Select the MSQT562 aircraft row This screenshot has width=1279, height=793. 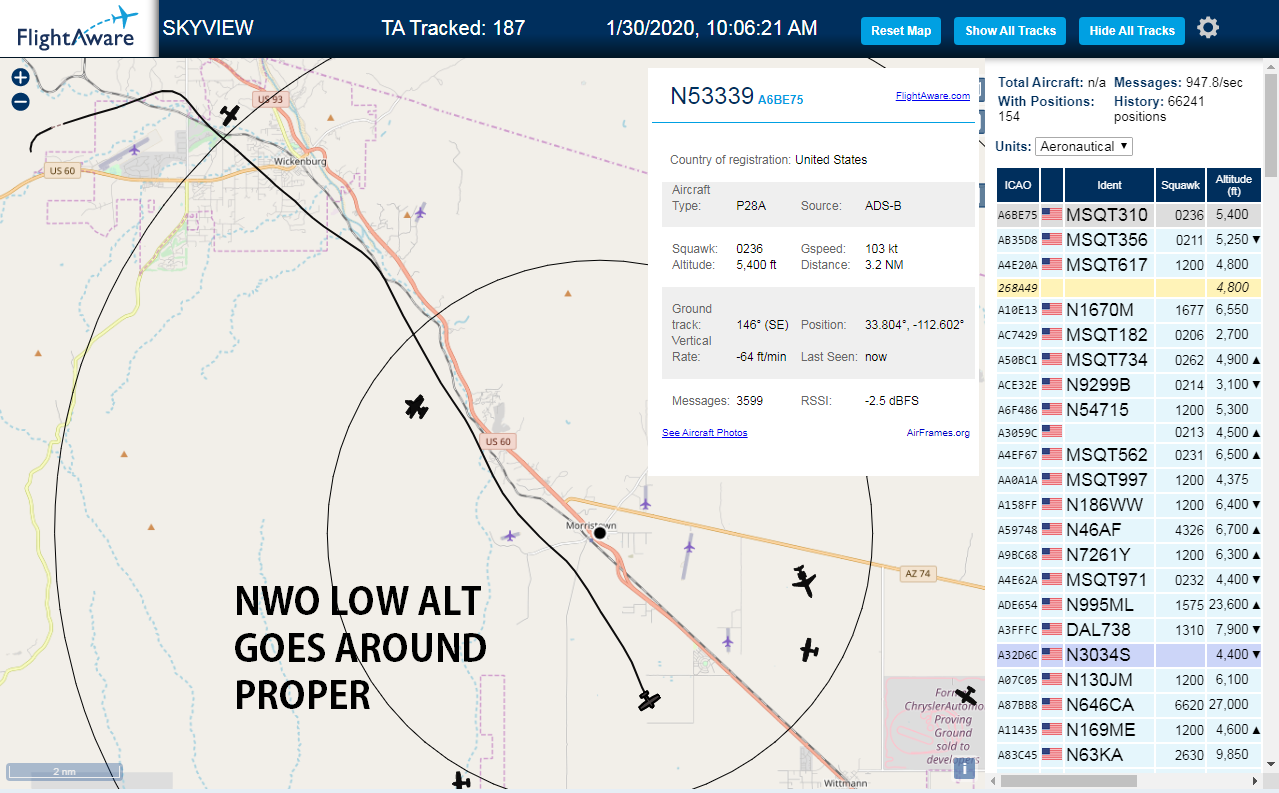(x=1129, y=455)
